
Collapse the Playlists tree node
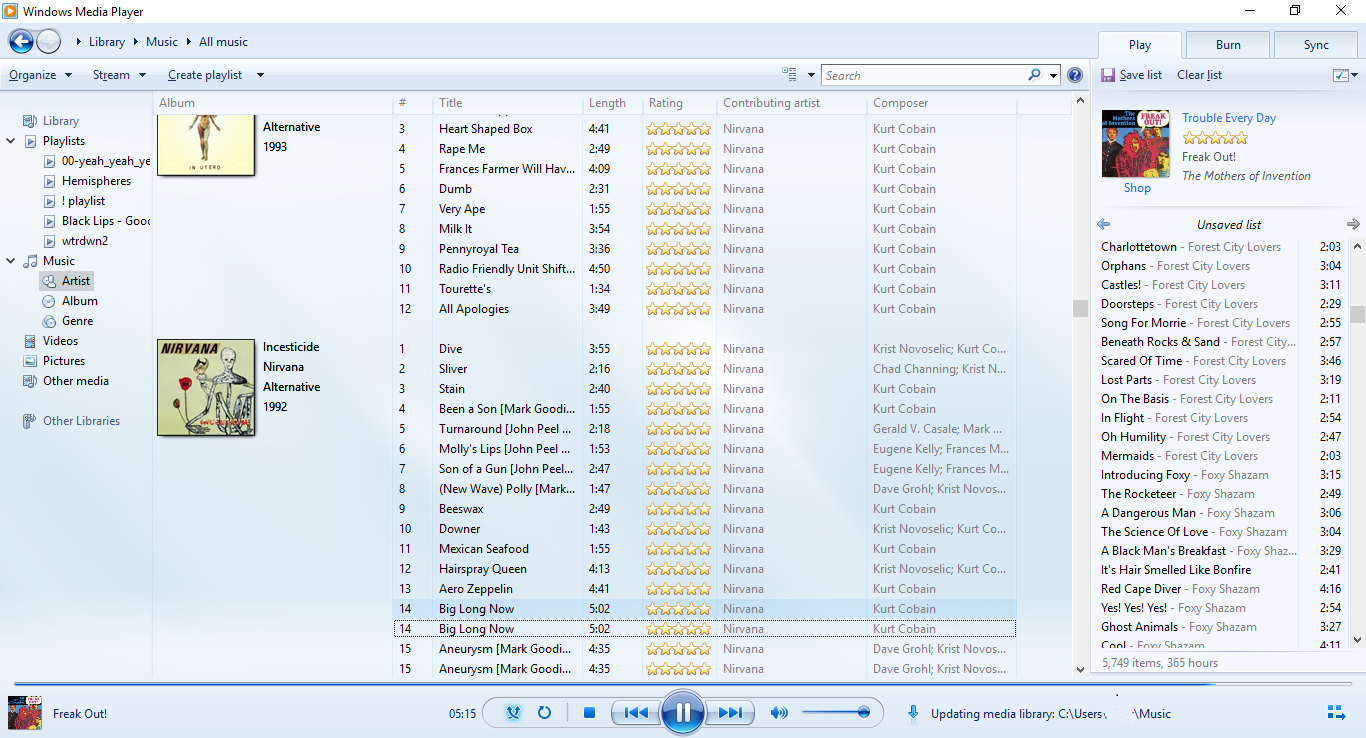(11, 141)
